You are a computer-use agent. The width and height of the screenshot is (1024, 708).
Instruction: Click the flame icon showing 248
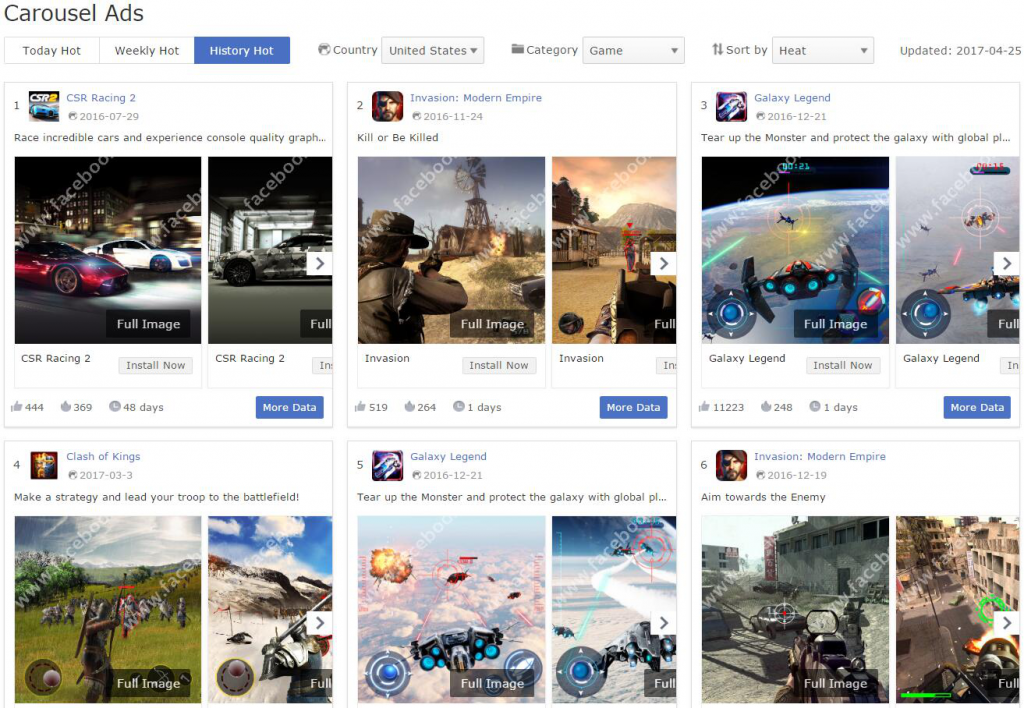(766, 406)
